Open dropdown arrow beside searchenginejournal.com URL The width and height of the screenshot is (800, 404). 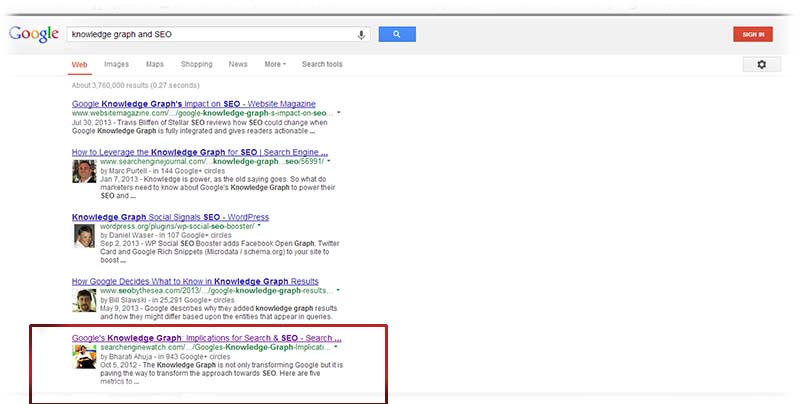click(x=328, y=161)
